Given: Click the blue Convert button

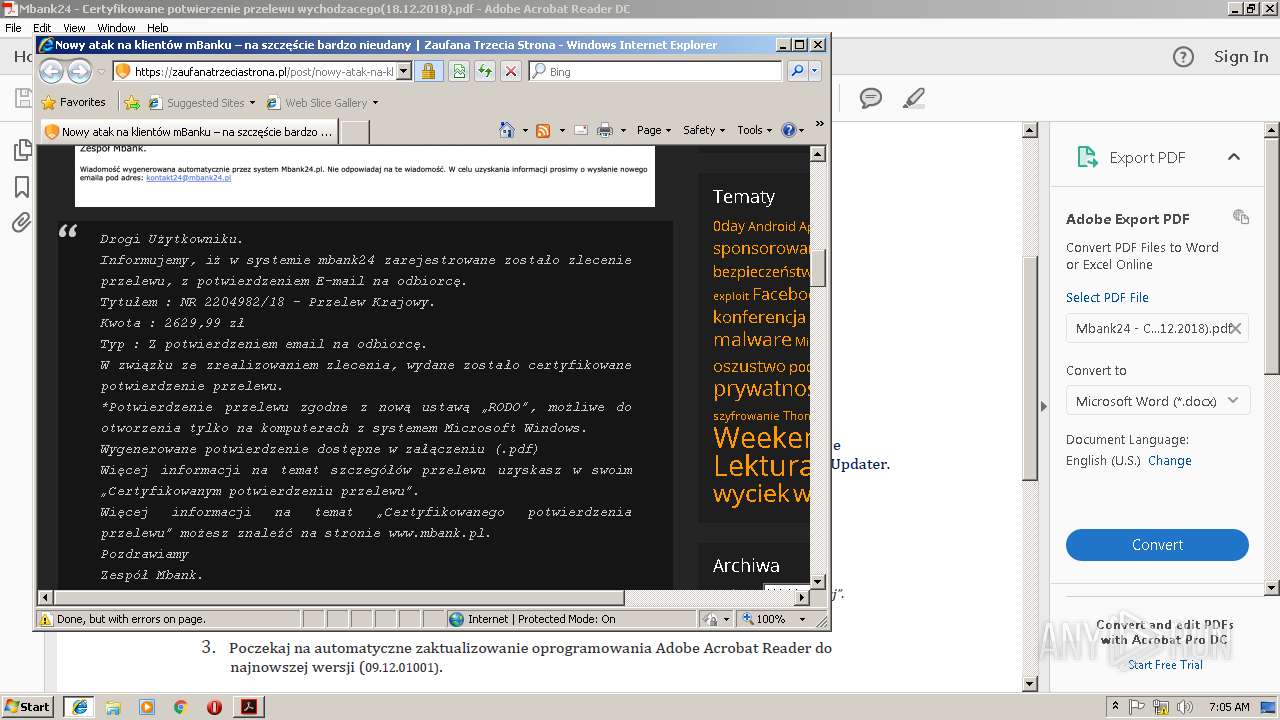Looking at the screenshot, I should (x=1157, y=545).
